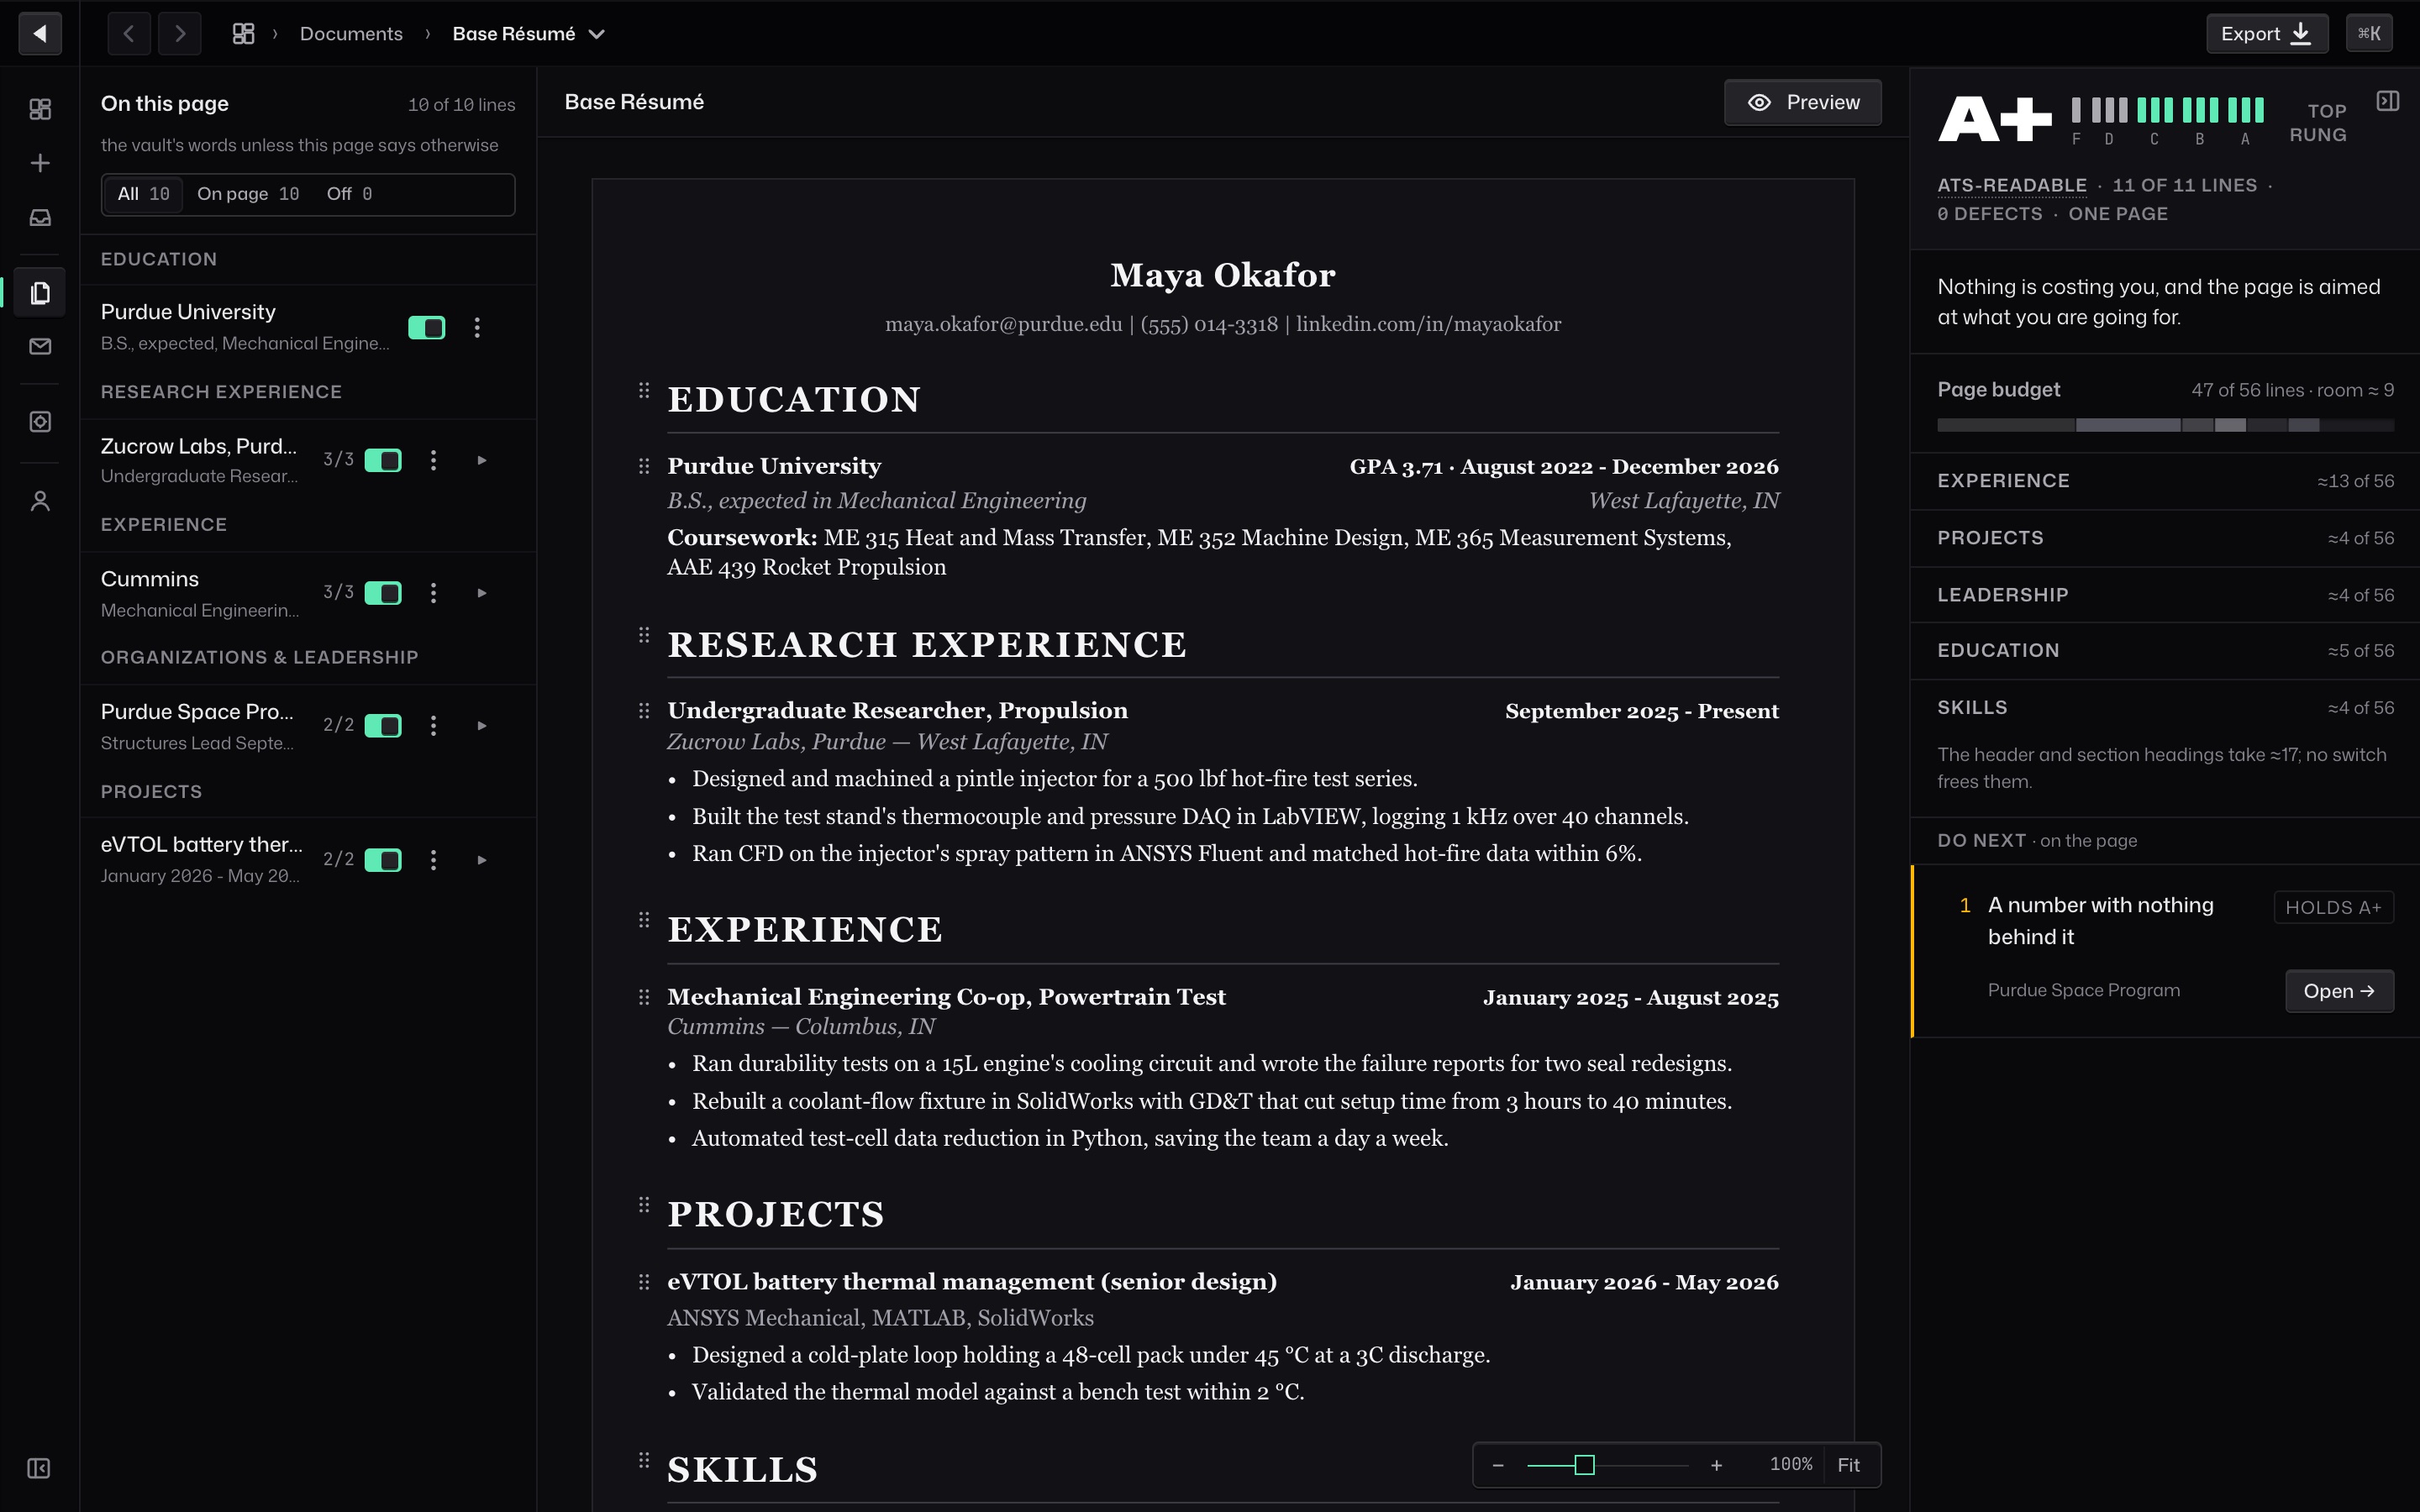Open the profile person icon in sidebar
This screenshot has width=2420, height=1512.
pos(40,501)
